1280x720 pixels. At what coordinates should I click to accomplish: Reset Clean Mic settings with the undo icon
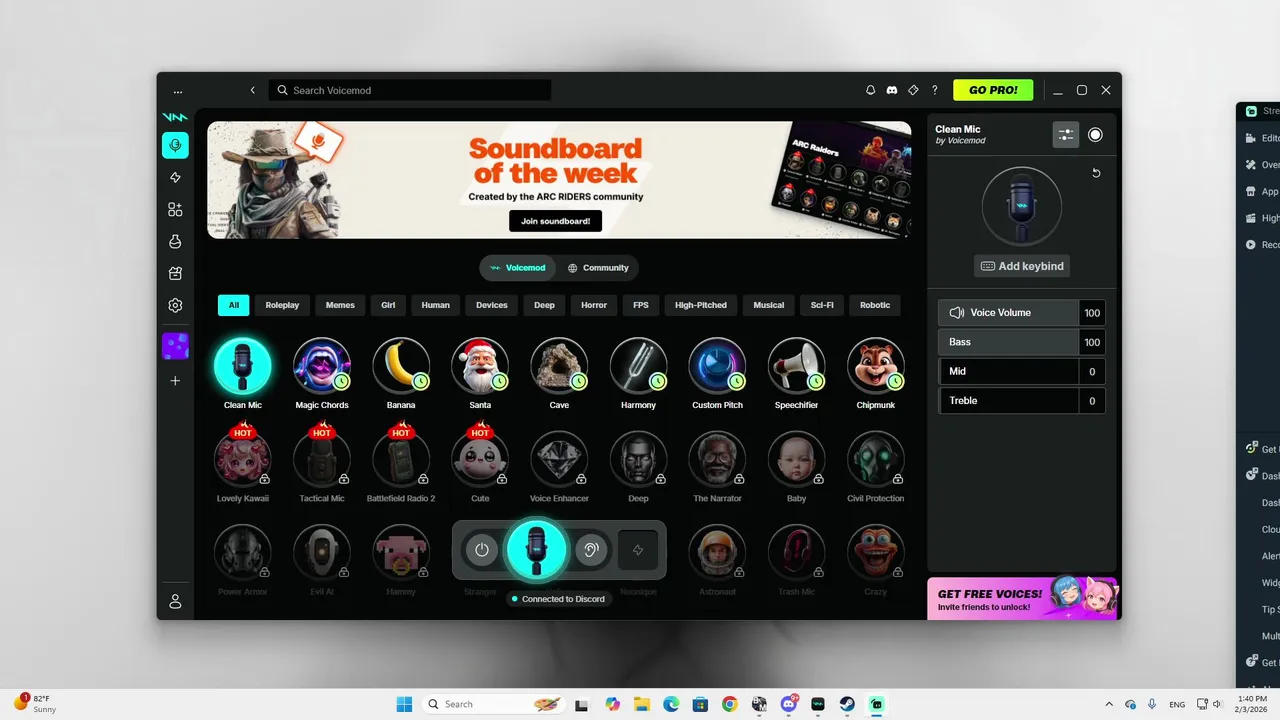[1096, 173]
